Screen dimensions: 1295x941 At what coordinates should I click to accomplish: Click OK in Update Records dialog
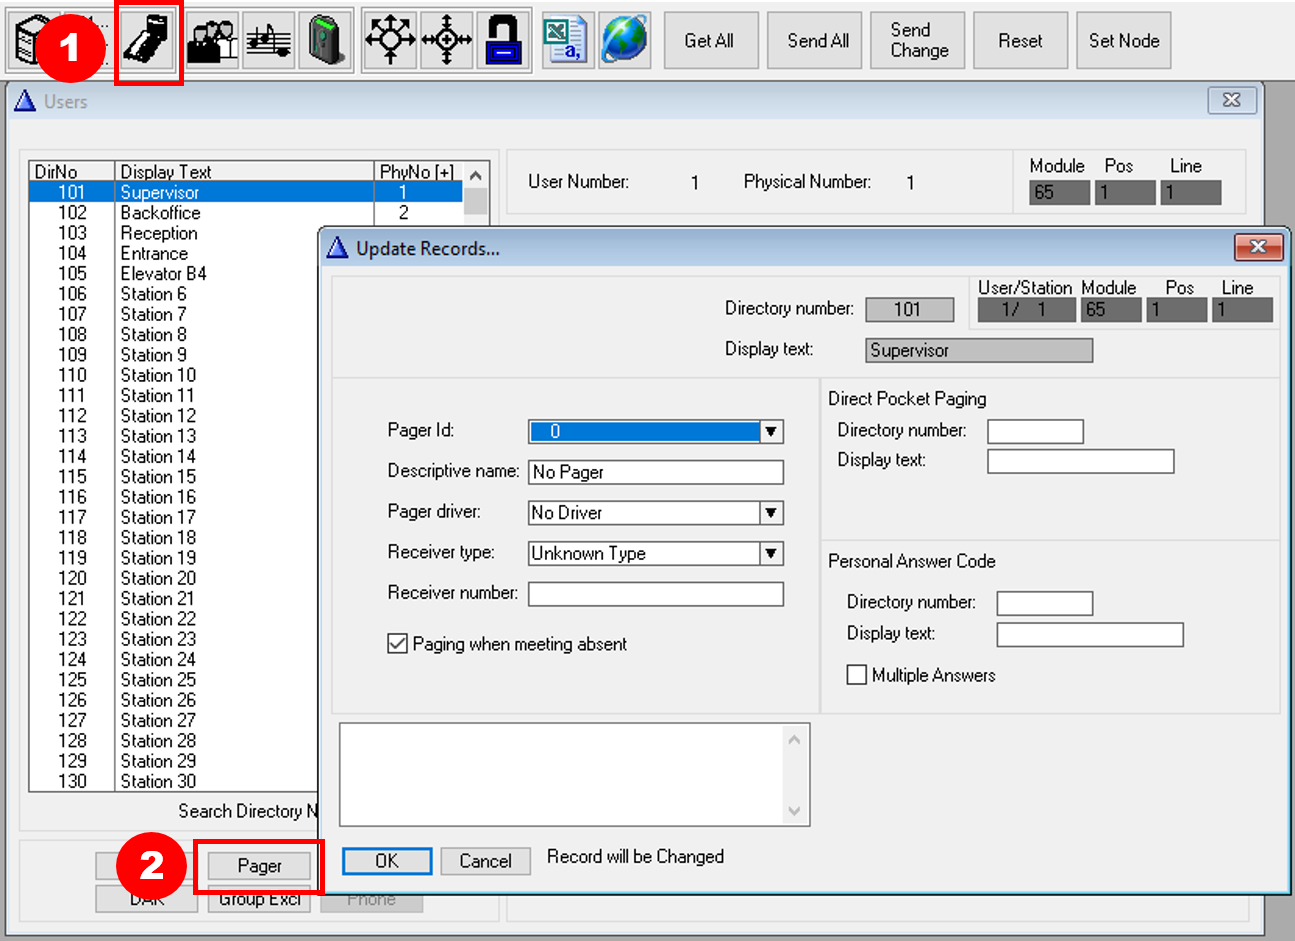click(x=387, y=861)
